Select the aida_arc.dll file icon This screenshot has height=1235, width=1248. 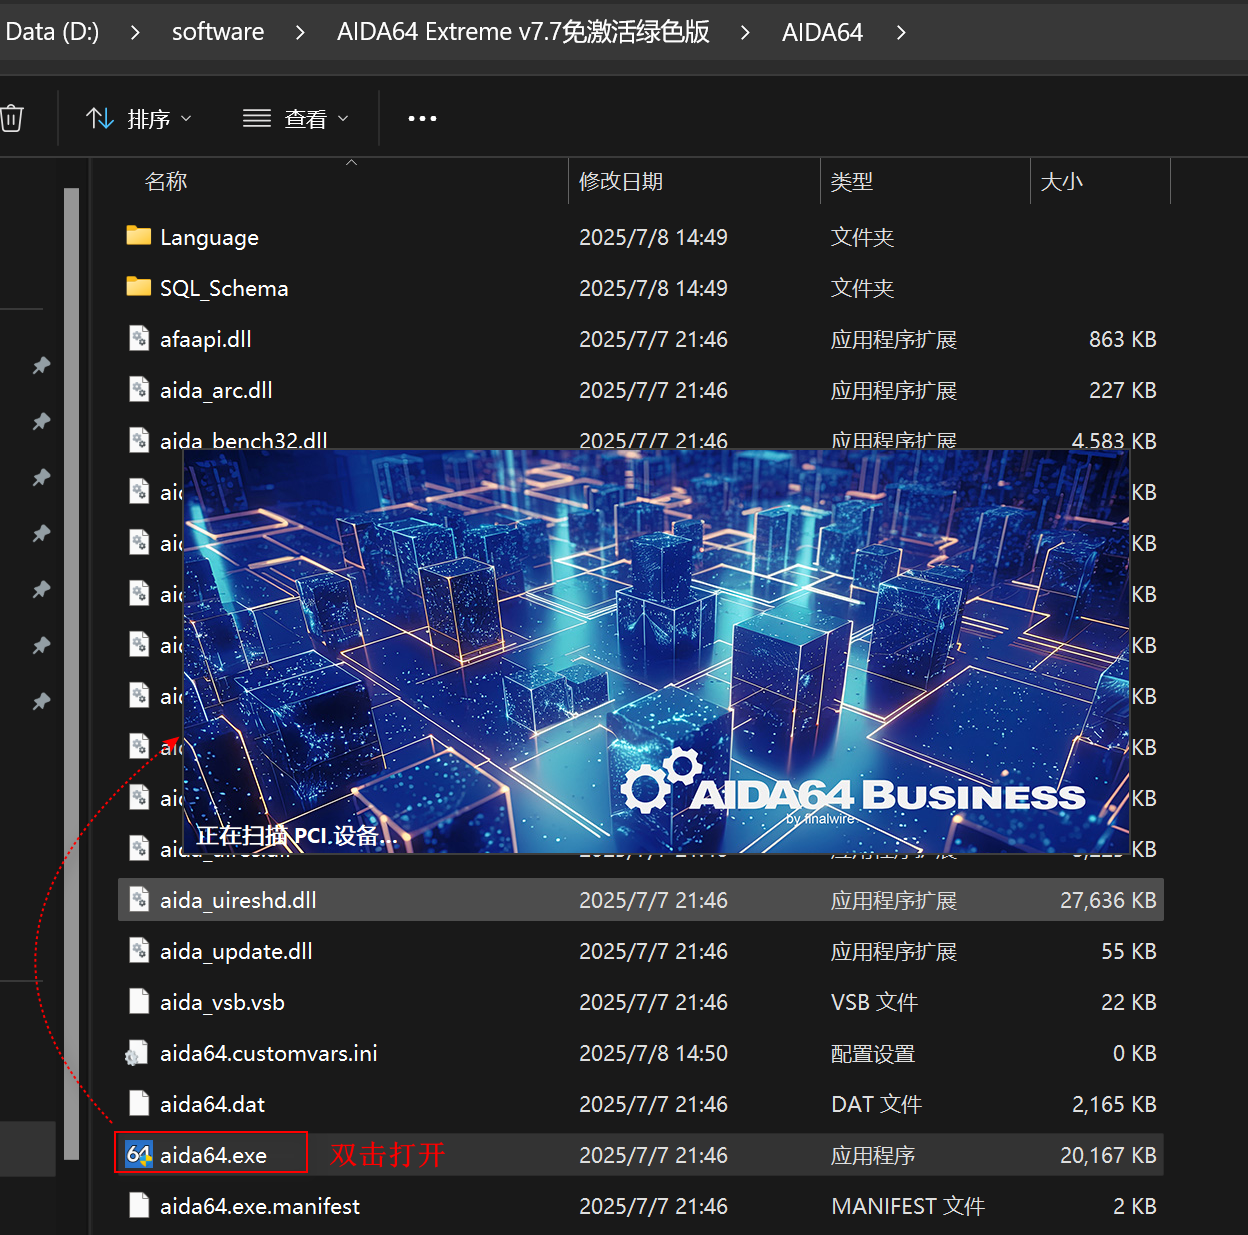coord(139,389)
